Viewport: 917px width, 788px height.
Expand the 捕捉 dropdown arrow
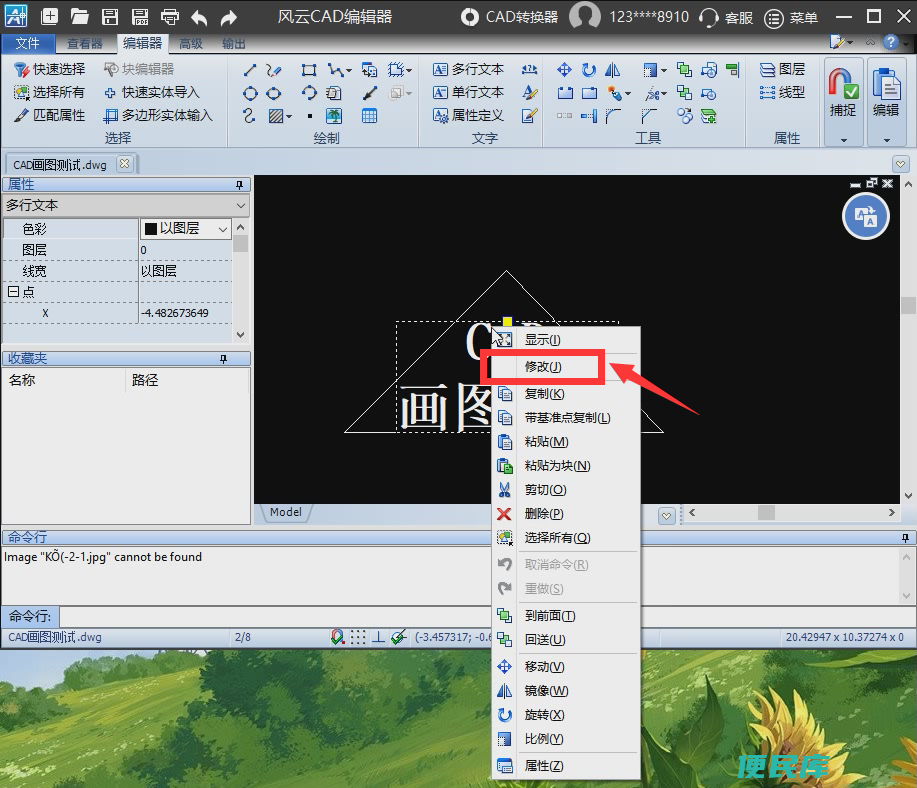[843, 140]
